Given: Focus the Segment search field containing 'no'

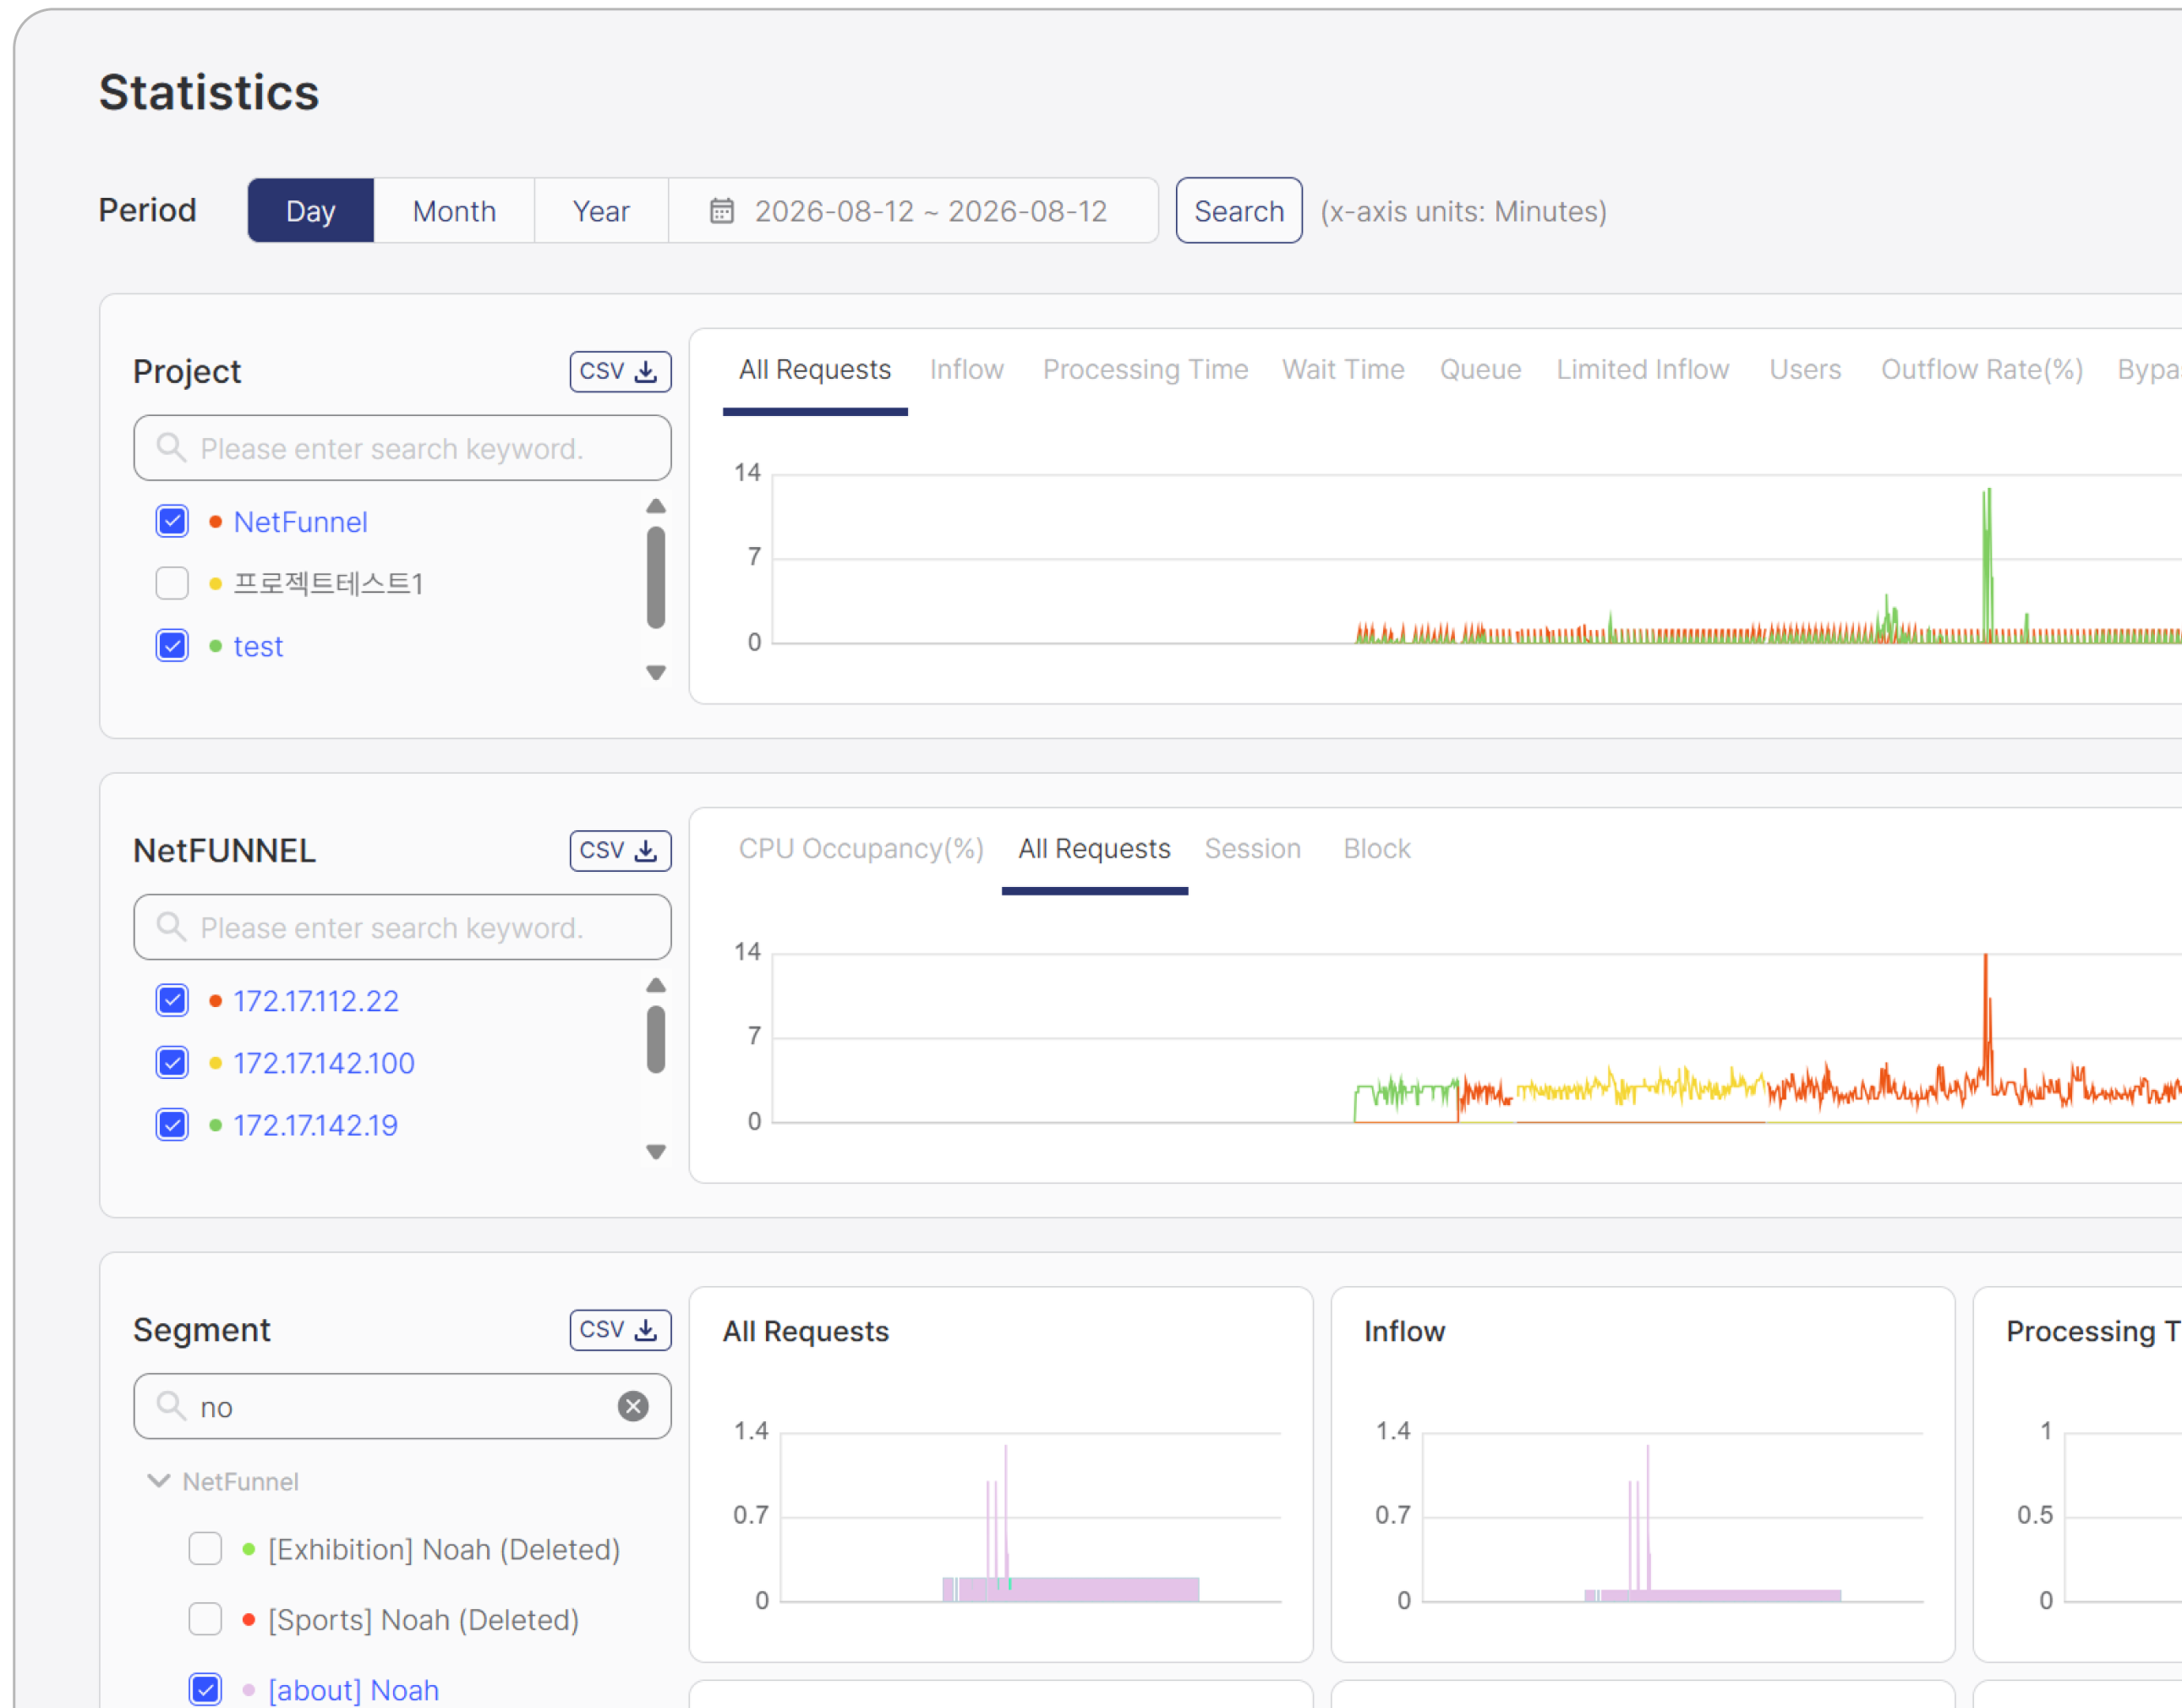Looking at the screenshot, I should click(402, 1406).
